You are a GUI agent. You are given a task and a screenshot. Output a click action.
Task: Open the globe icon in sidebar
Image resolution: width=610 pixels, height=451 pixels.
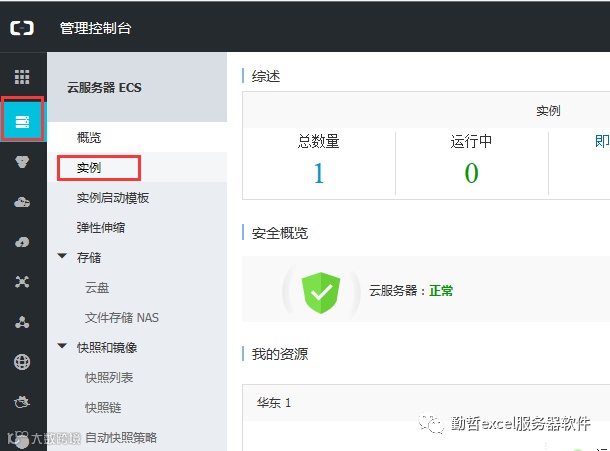click(22, 362)
